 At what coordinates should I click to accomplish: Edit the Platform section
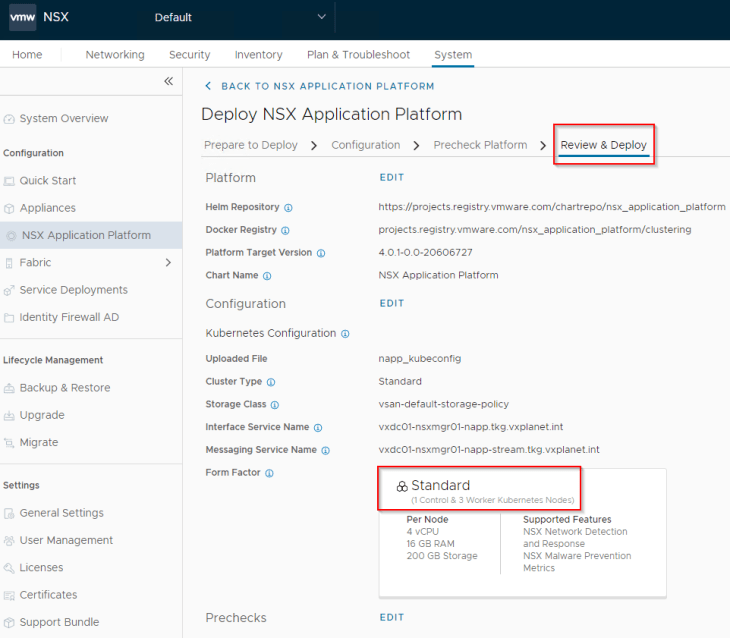point(392,177)
